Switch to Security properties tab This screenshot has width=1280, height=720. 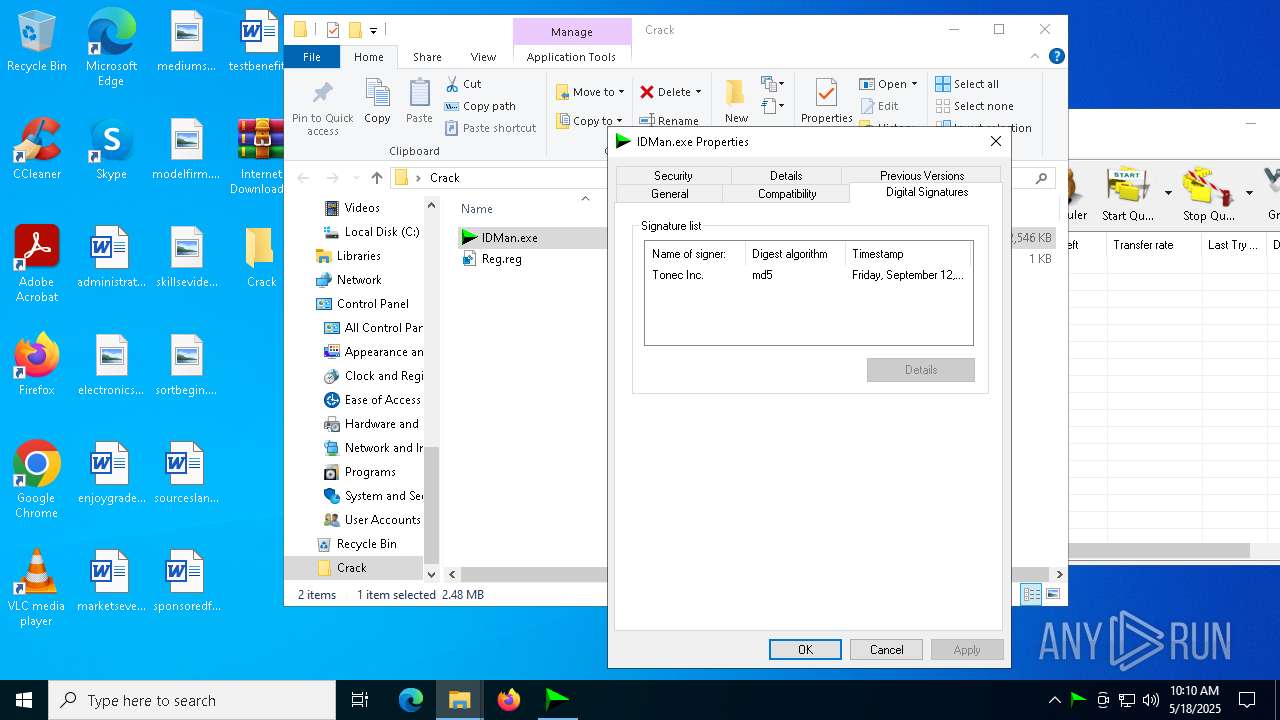(673, 176)
